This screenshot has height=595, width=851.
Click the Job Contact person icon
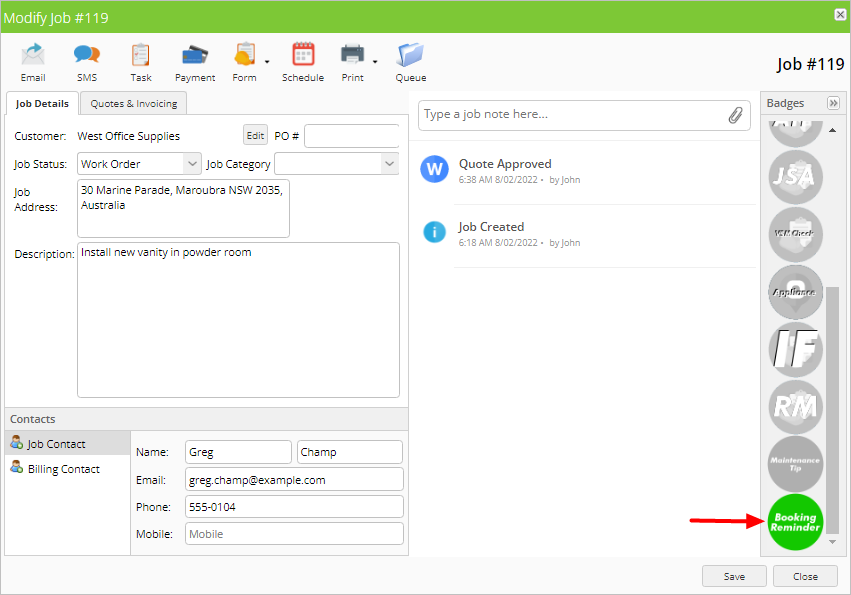[x=17, y=442]
